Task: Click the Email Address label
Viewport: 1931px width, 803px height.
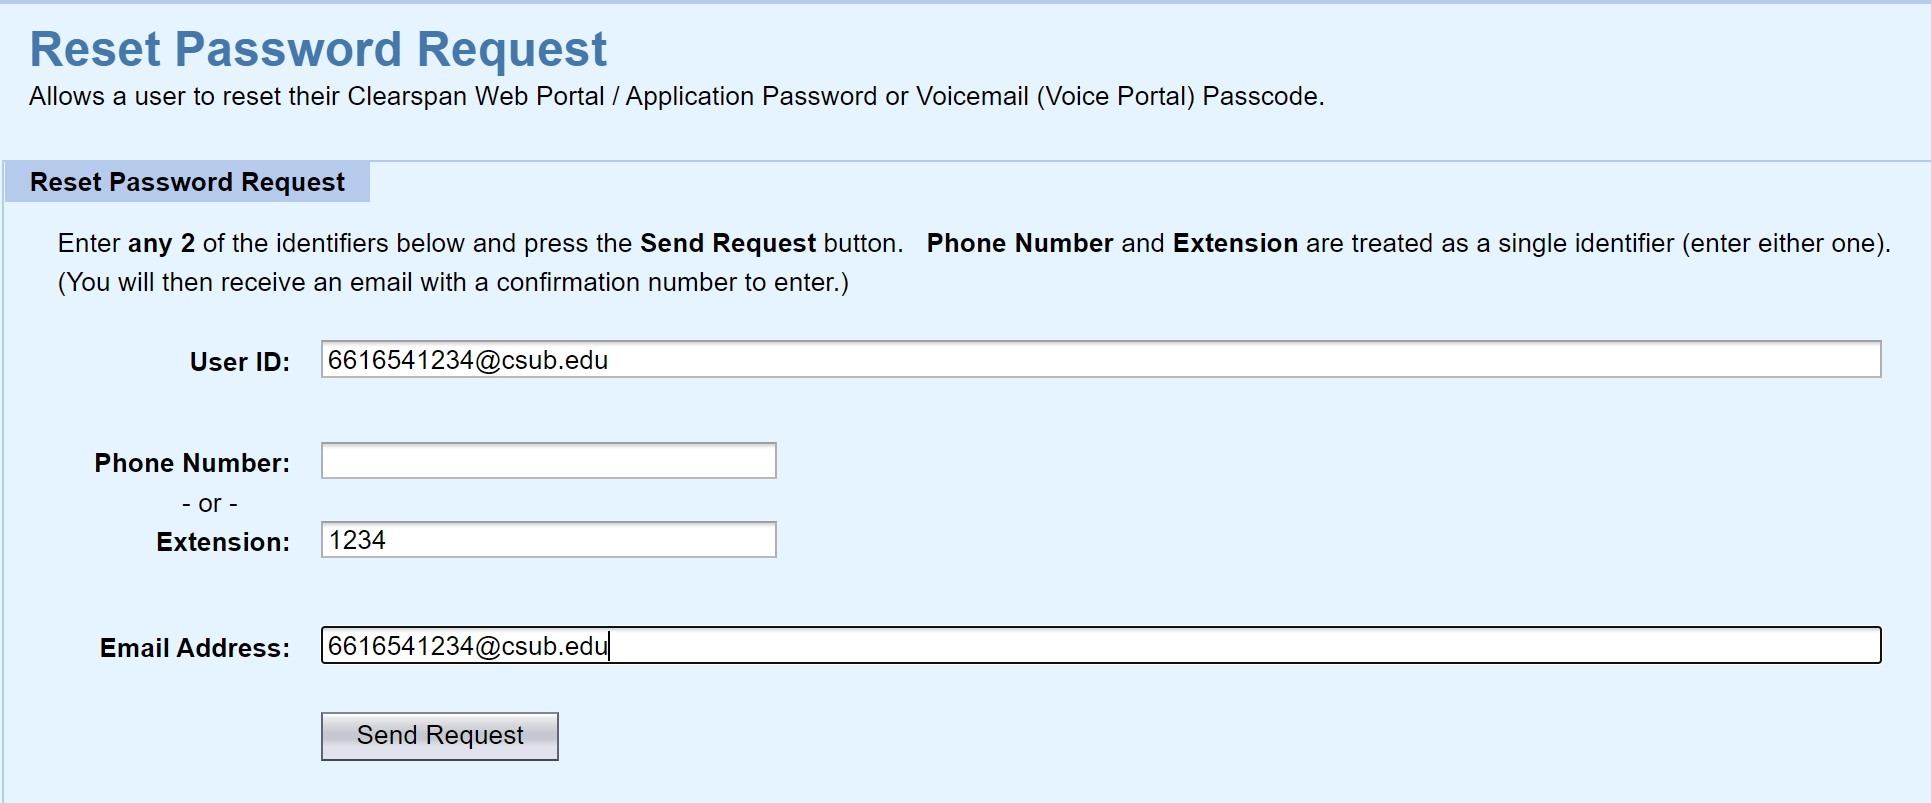Action: point(194,648)
